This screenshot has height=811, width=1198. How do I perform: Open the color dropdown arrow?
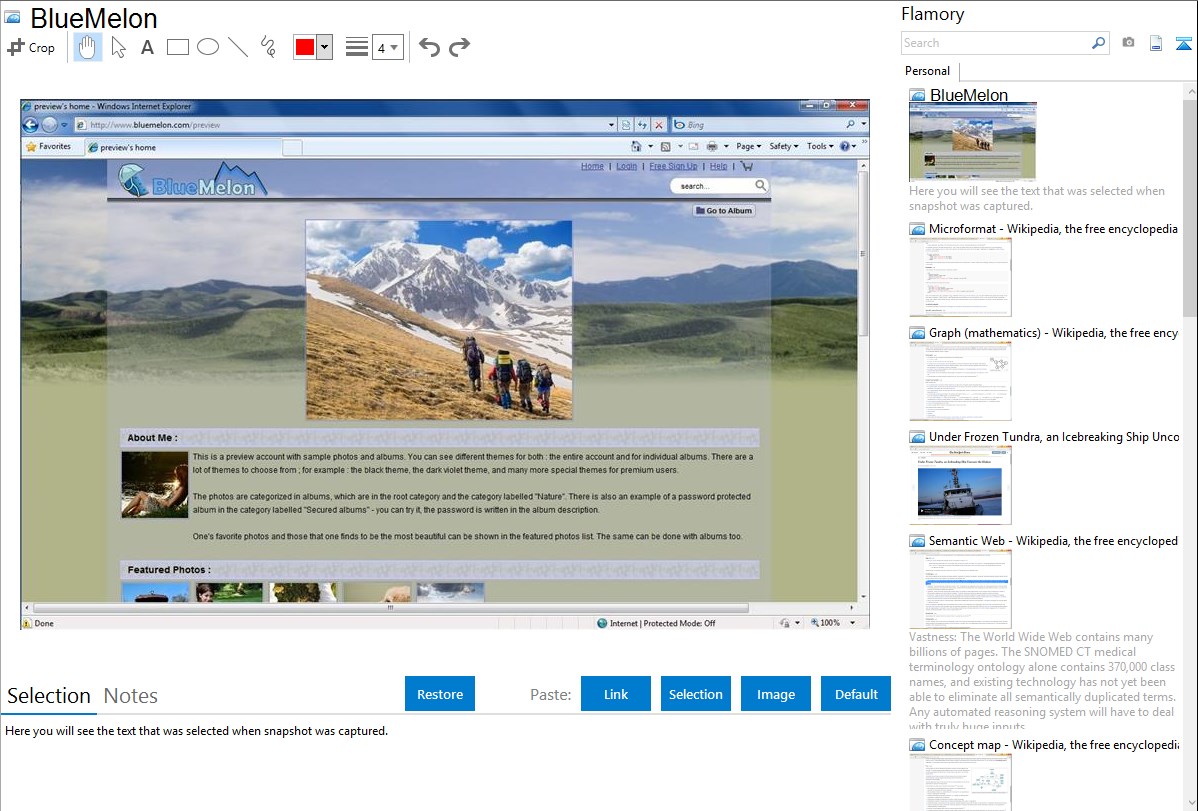tap(325, 47)
